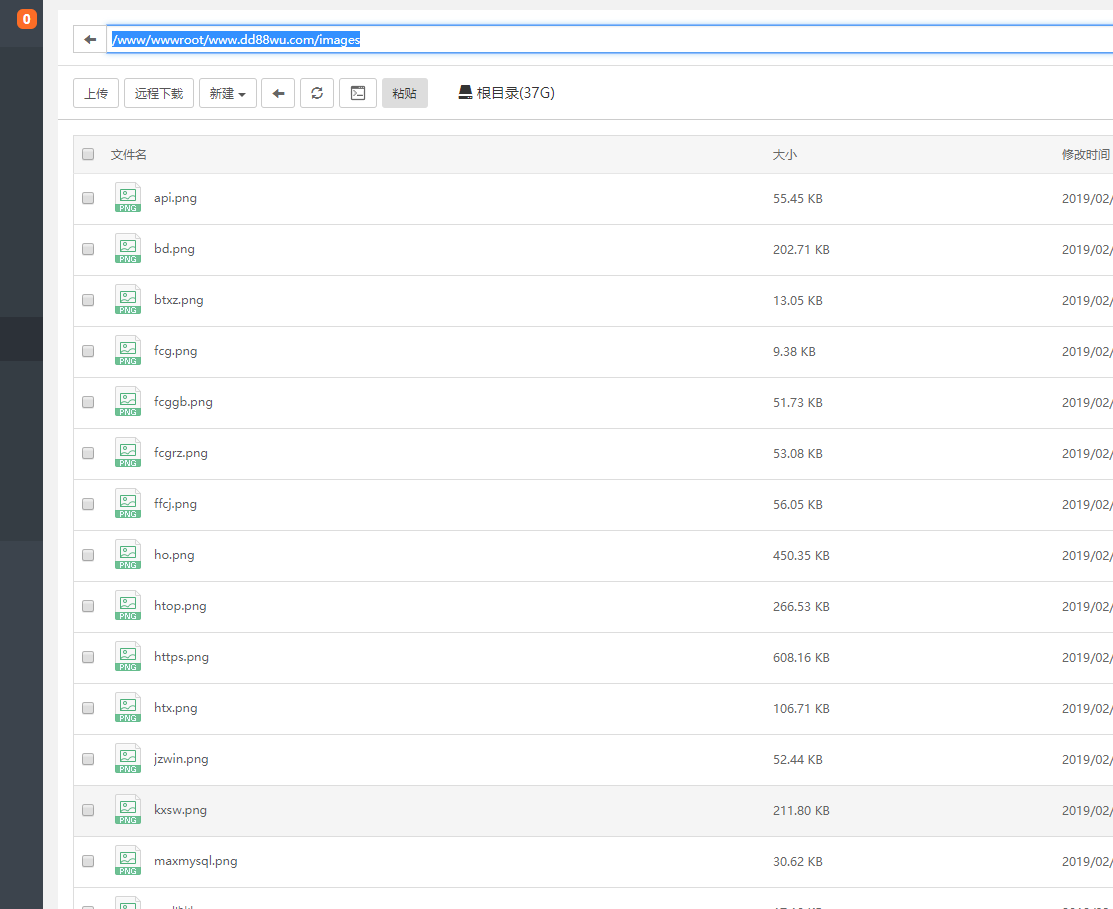Check the box for jzwin.png
This screenshot has height=909, width=1113.
point(88,759)
